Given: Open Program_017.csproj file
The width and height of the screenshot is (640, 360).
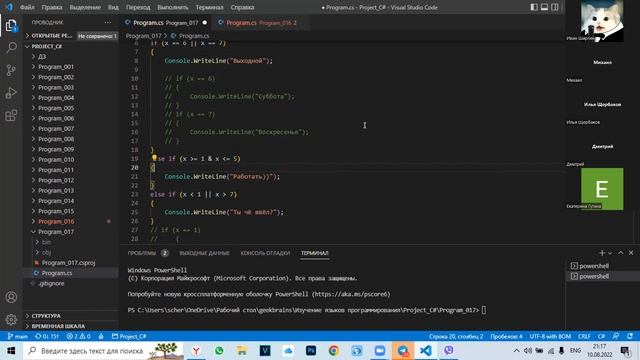Looking at the screenshot, I should tap(71, 263).
